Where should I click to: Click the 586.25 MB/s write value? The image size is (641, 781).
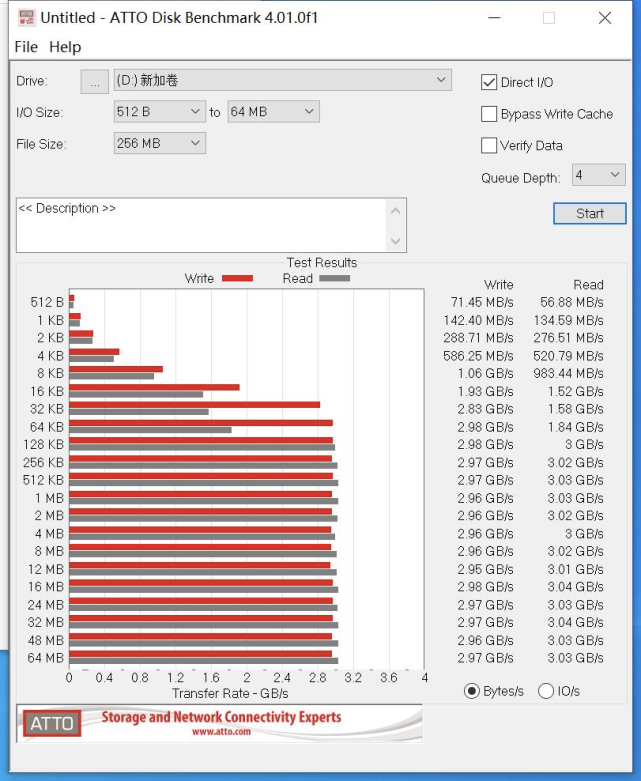click(x=478, y=356)
